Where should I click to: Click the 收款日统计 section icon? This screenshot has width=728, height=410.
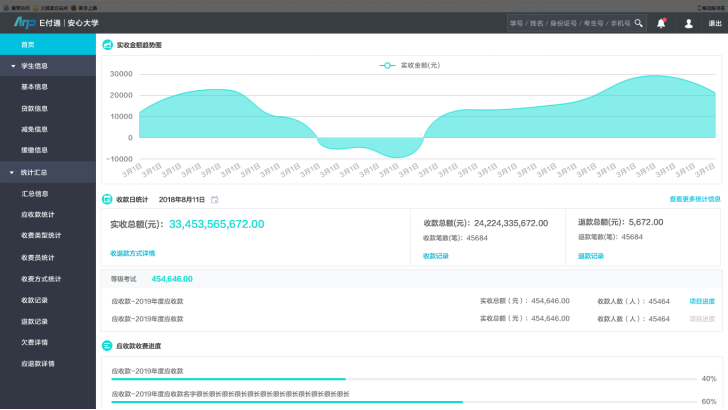pyautogui.click(x=107, y=199)
